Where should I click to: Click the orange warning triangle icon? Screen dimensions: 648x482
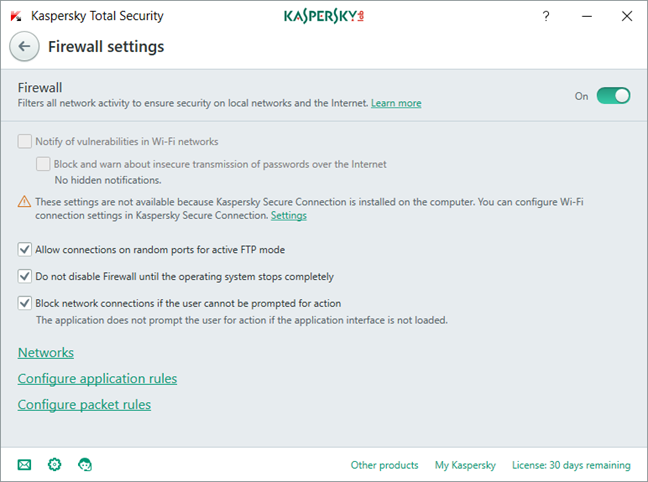[x=24, y=201]
